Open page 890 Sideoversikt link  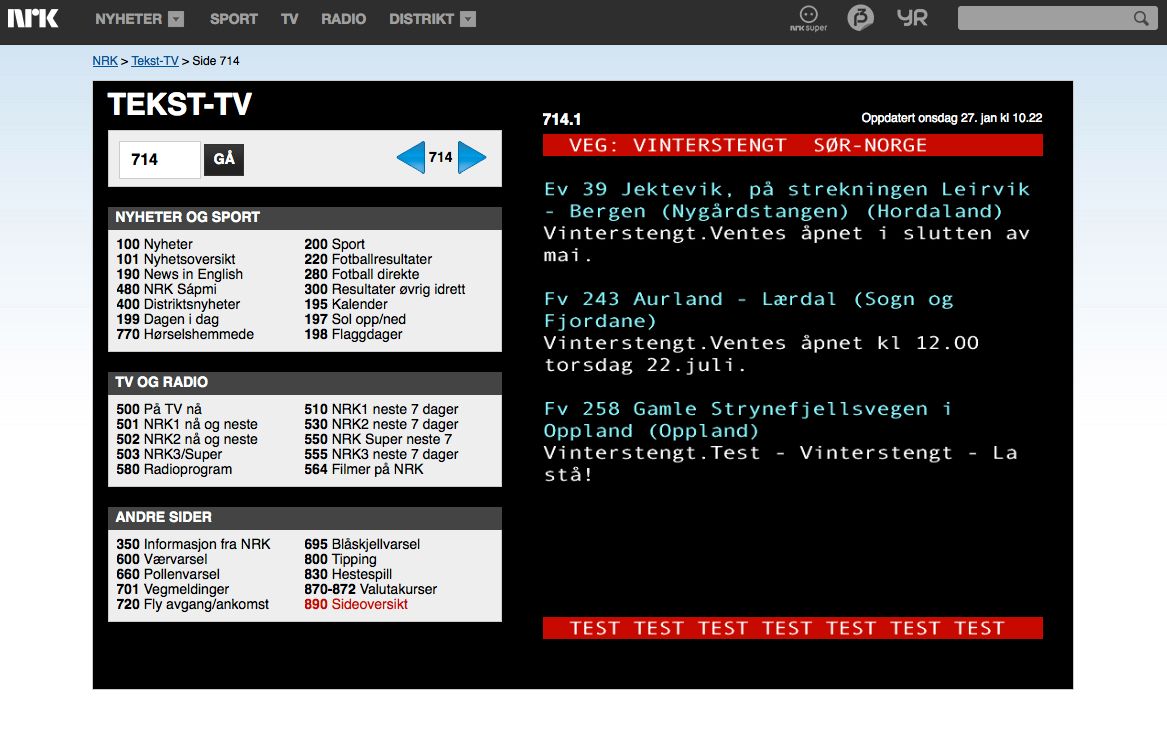click(356, 605)
